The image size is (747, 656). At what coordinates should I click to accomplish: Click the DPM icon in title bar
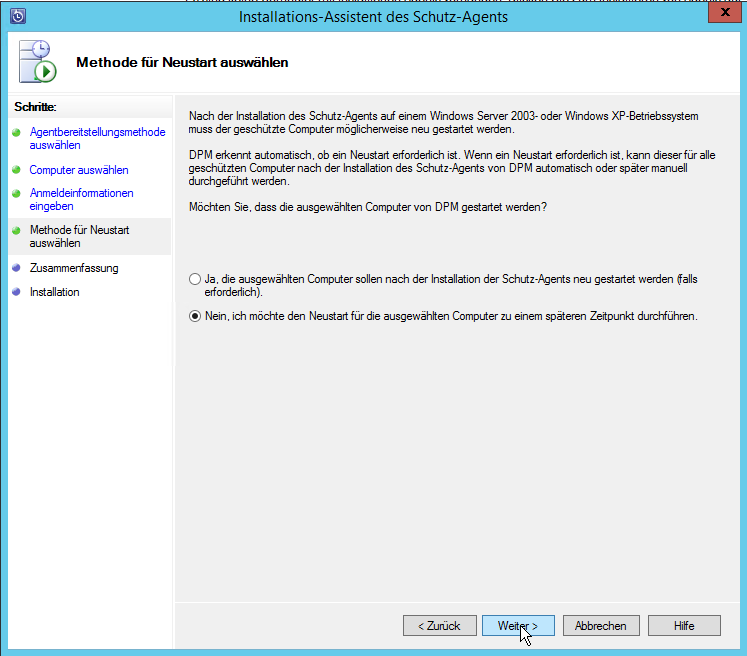click(17, 16)
